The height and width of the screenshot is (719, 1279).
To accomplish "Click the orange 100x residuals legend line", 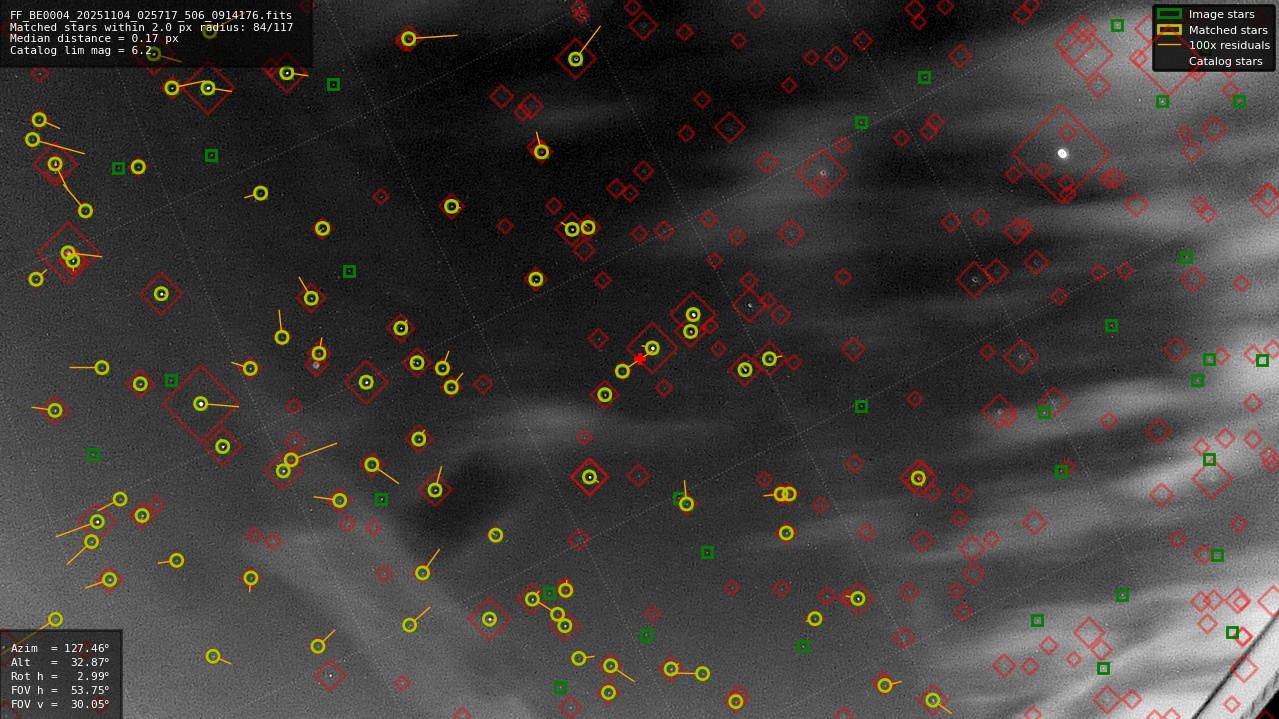I will (1169, 45).
